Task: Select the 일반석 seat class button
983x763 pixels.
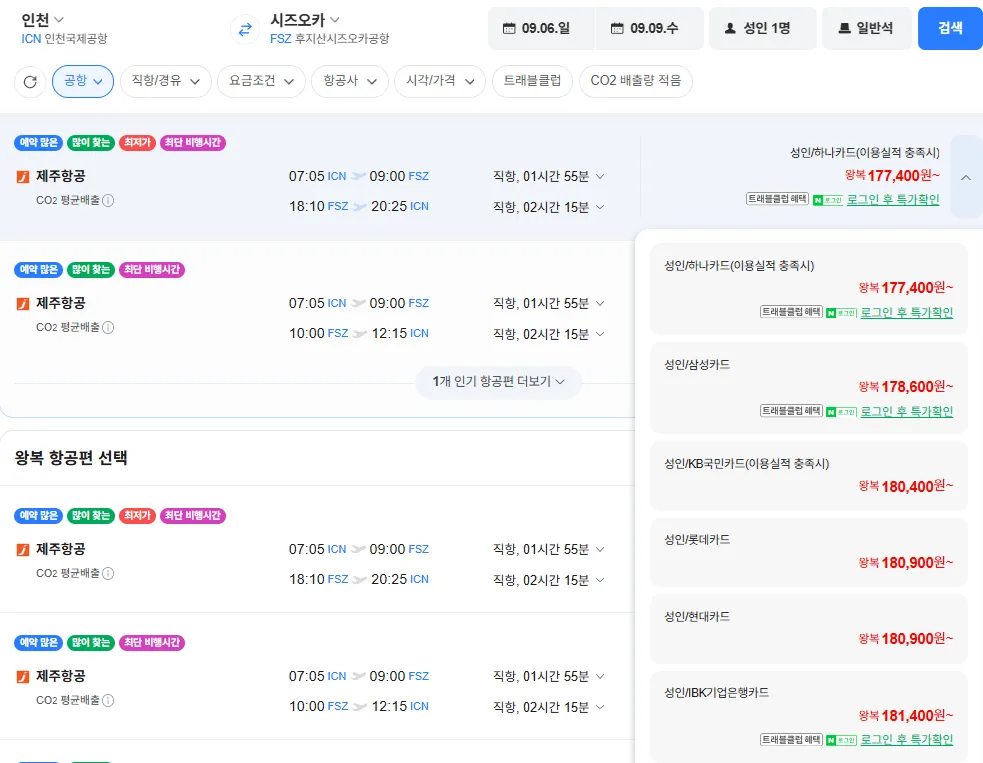Action: coord(866,28)
